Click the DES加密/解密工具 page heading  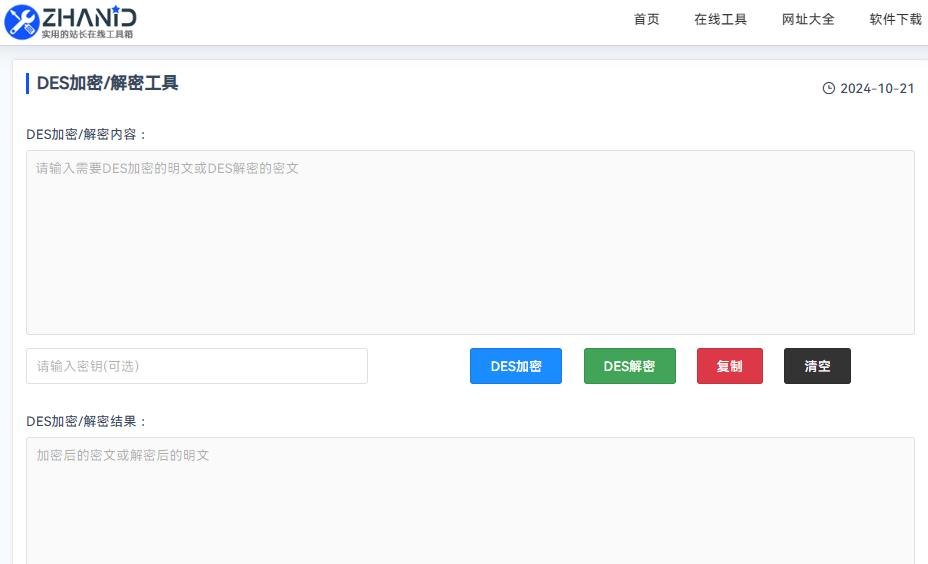click(x=107, y=83)
